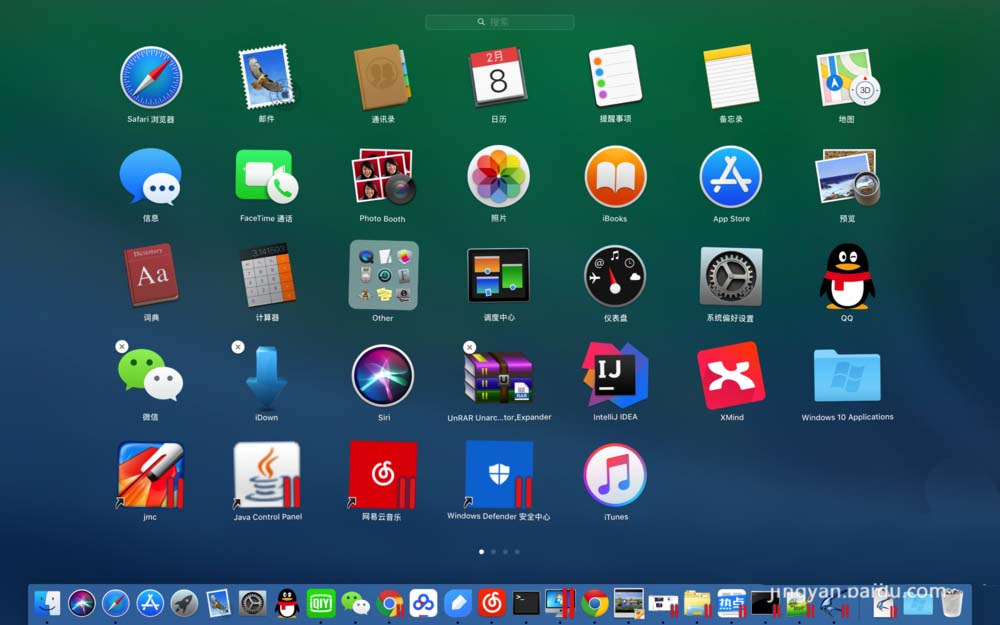This screenshot has width=1000, height=625.
Task: Expand the Other apps folder
Action: click(x=383, y=275)
